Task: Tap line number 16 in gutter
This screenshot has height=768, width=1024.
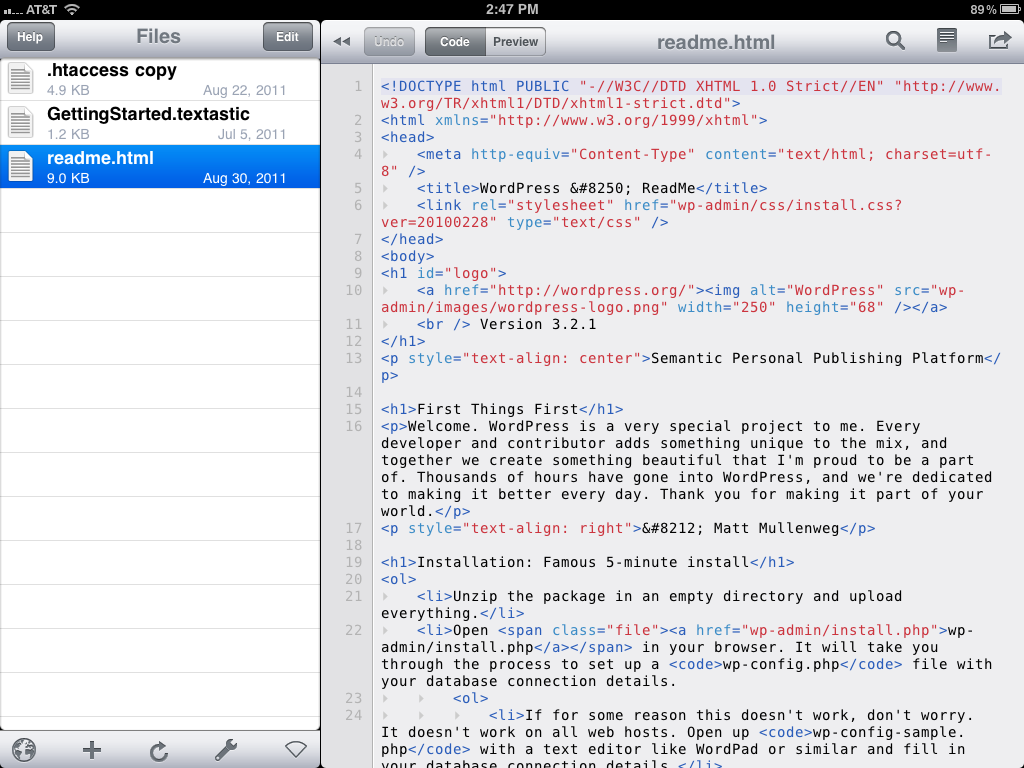Action: tap(354, 426)
